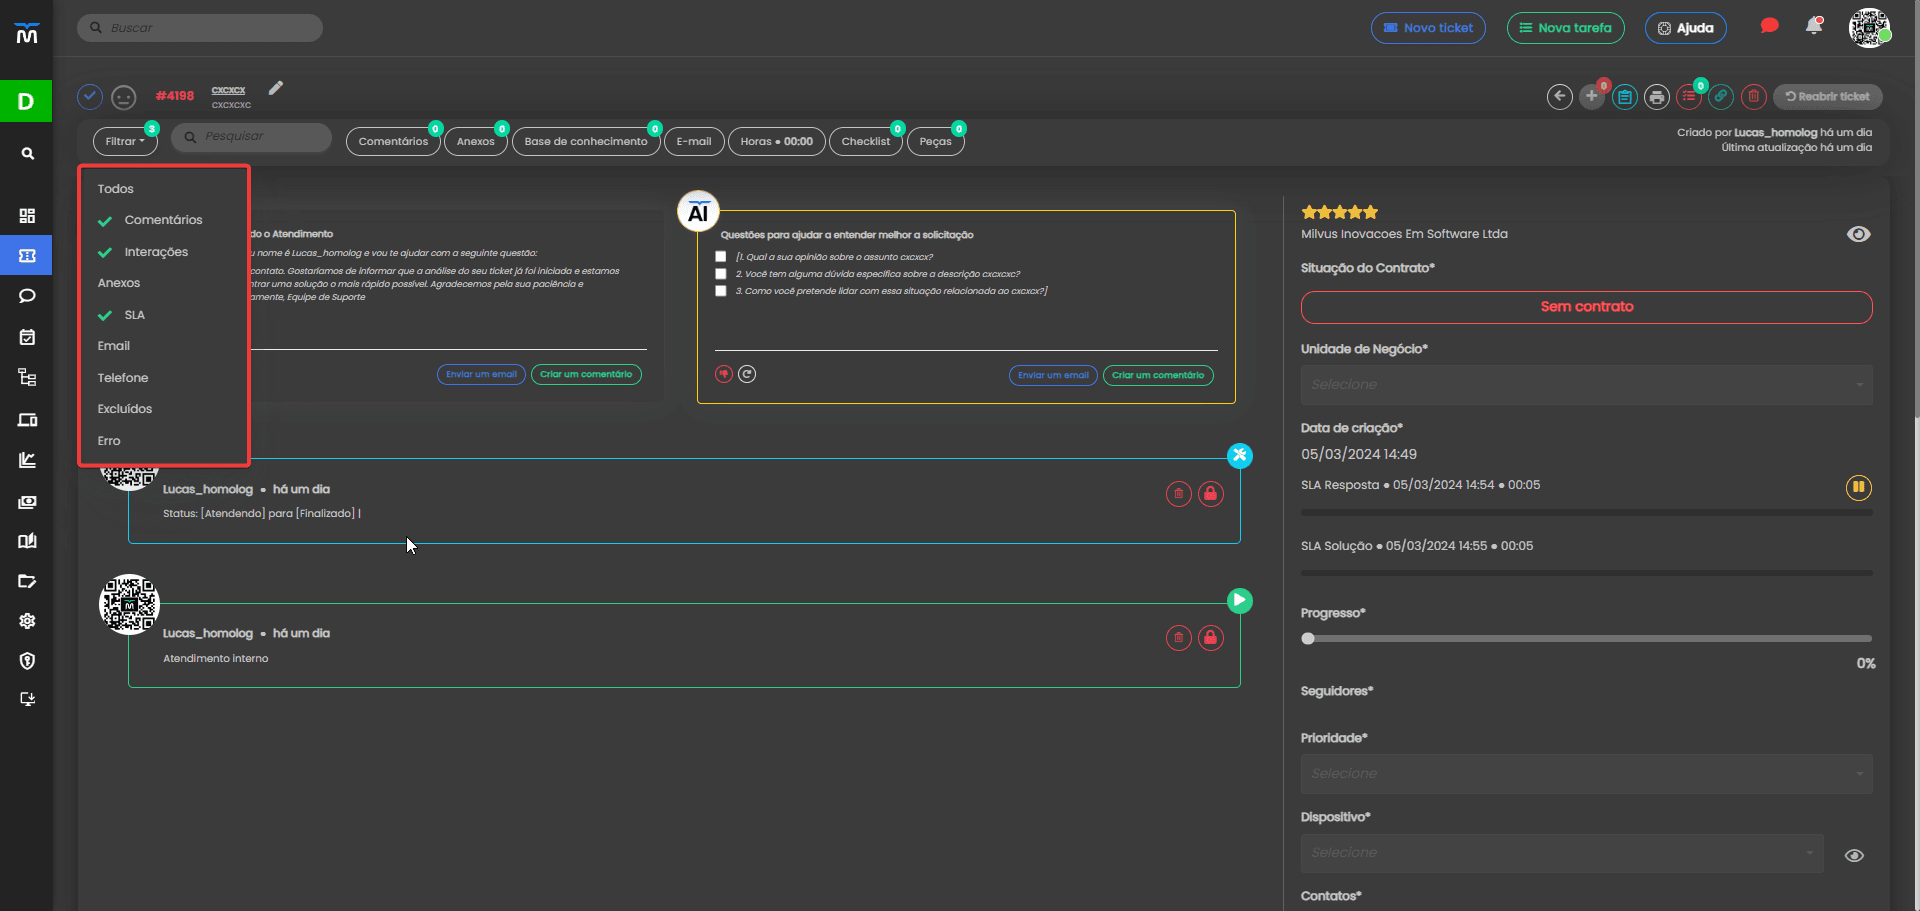
Task: Open the devices icon in sidebar
Action: [x=27, y=420]
